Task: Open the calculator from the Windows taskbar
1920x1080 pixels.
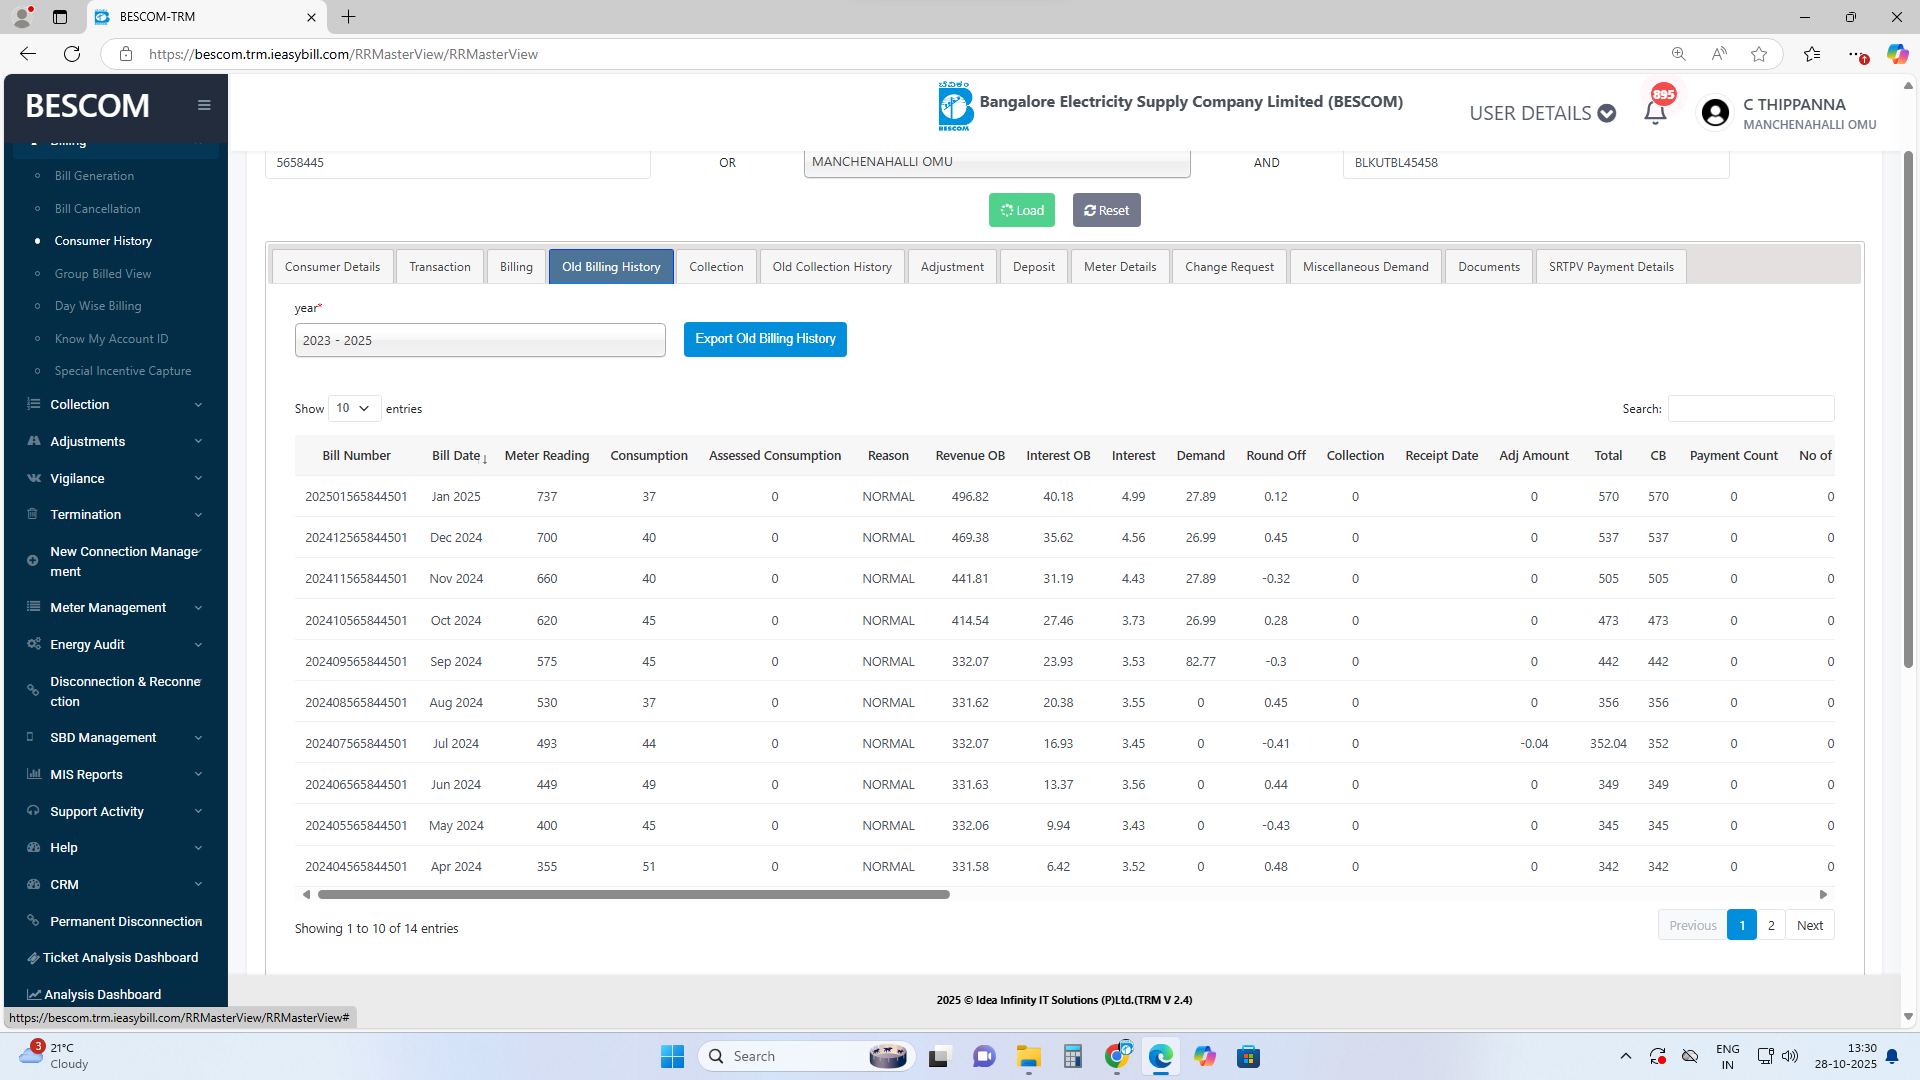Action: [1072, 1056]
